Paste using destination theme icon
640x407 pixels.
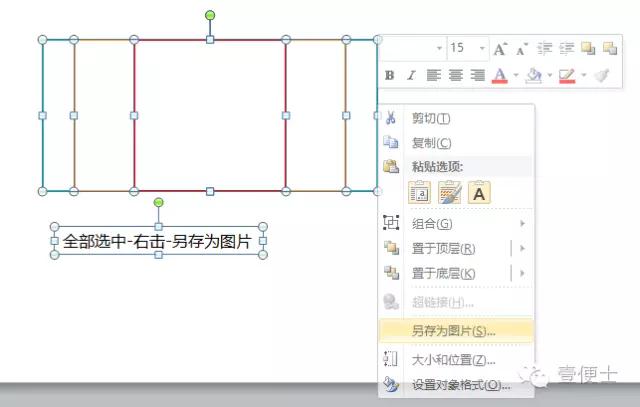[x=419, y=192]
